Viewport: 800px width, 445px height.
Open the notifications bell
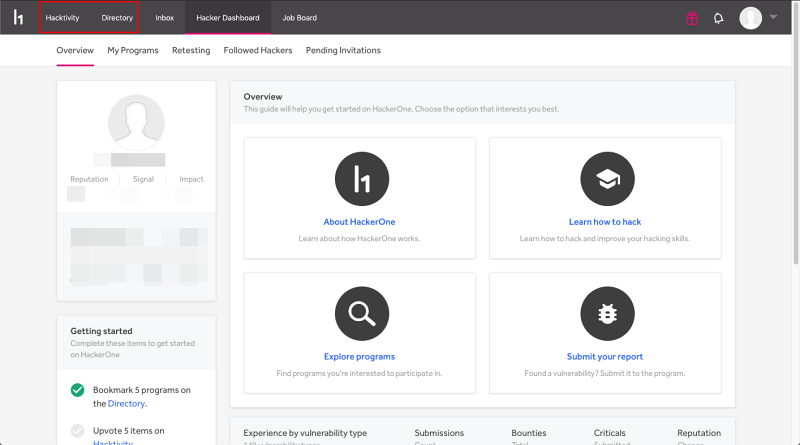click(x=718, y=18)
